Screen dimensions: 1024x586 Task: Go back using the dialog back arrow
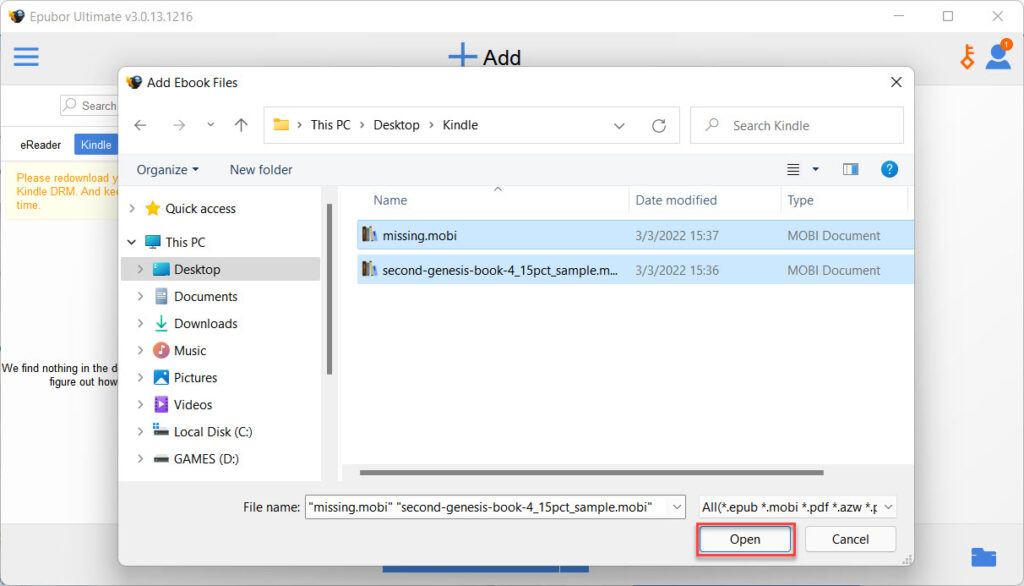pyautogui.click(x=140, y=125)
